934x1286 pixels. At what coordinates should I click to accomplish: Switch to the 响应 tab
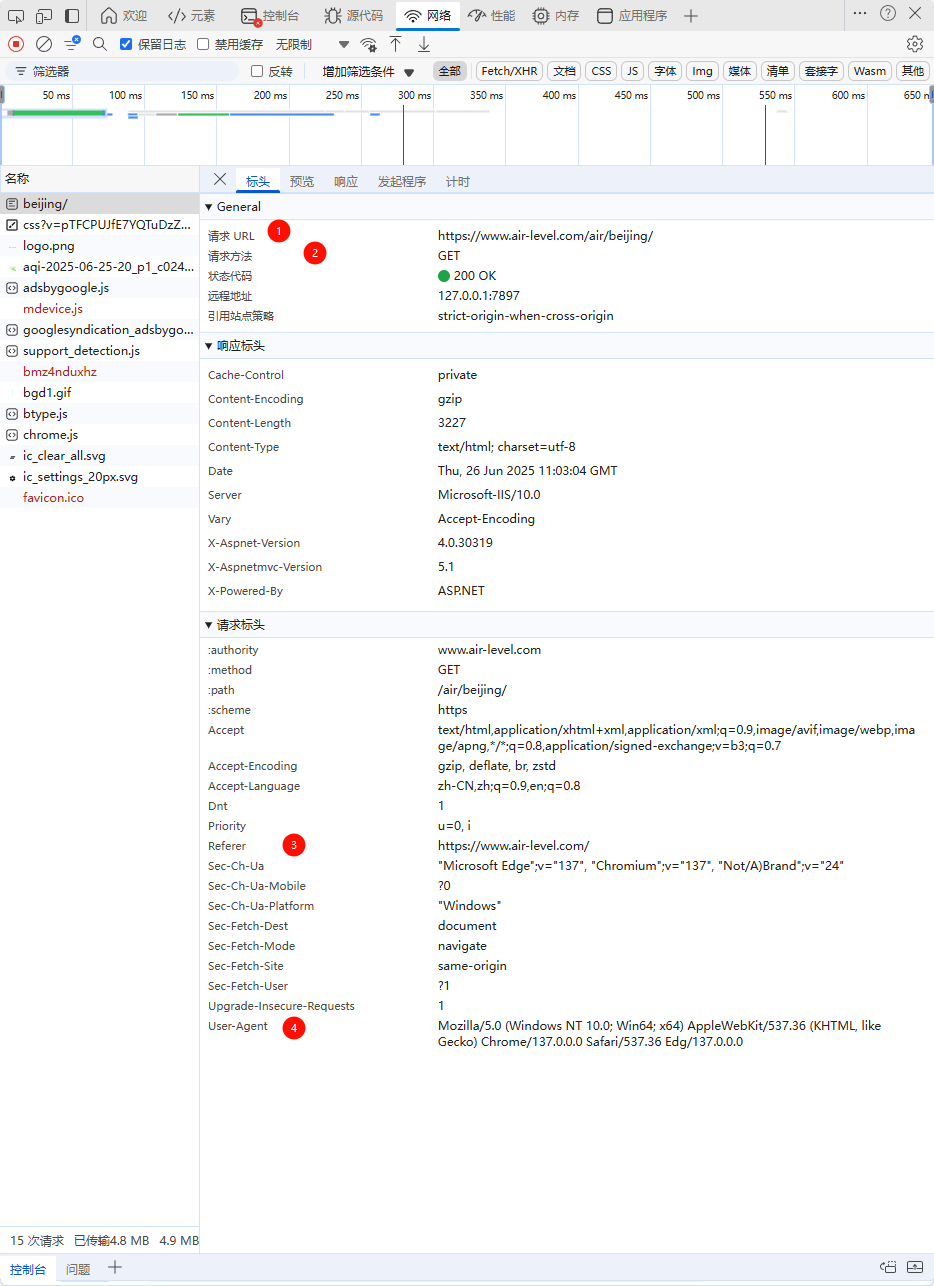click(x=346, y=181)
